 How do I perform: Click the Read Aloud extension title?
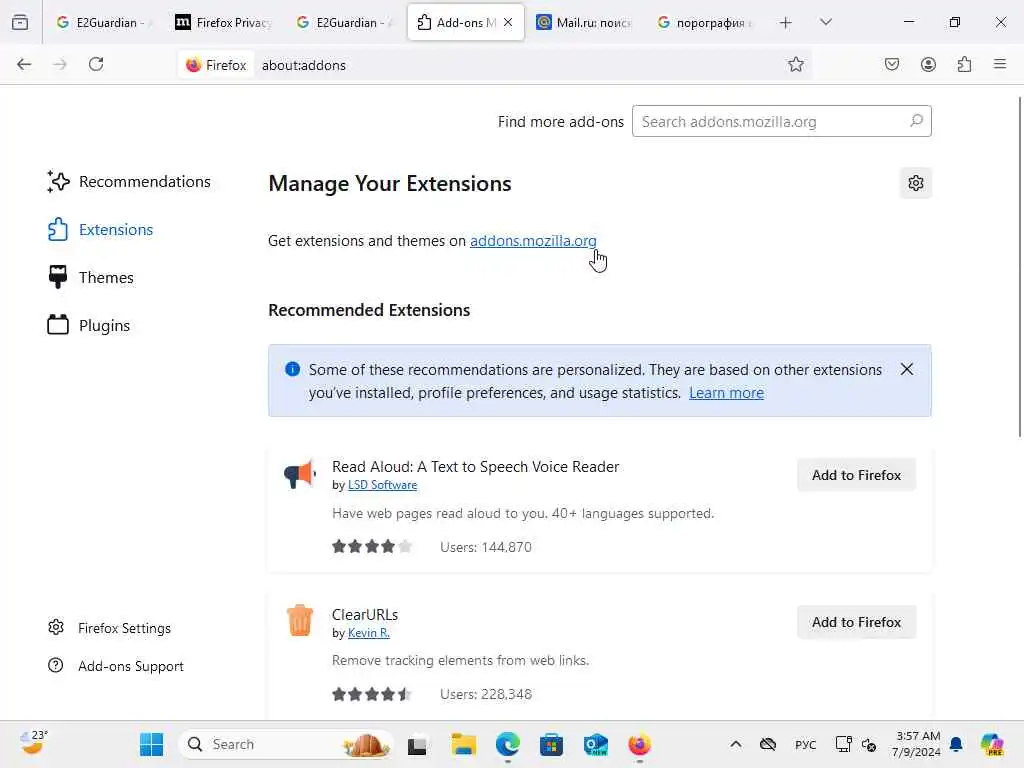click(475, 466)
